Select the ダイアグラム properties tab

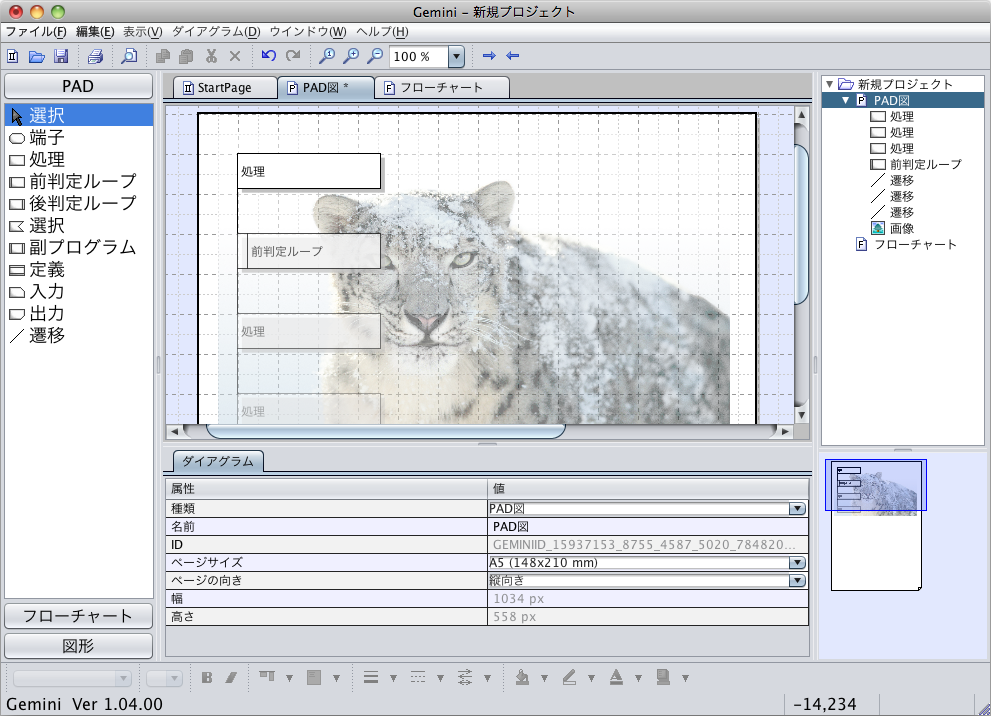coord(218,461)
